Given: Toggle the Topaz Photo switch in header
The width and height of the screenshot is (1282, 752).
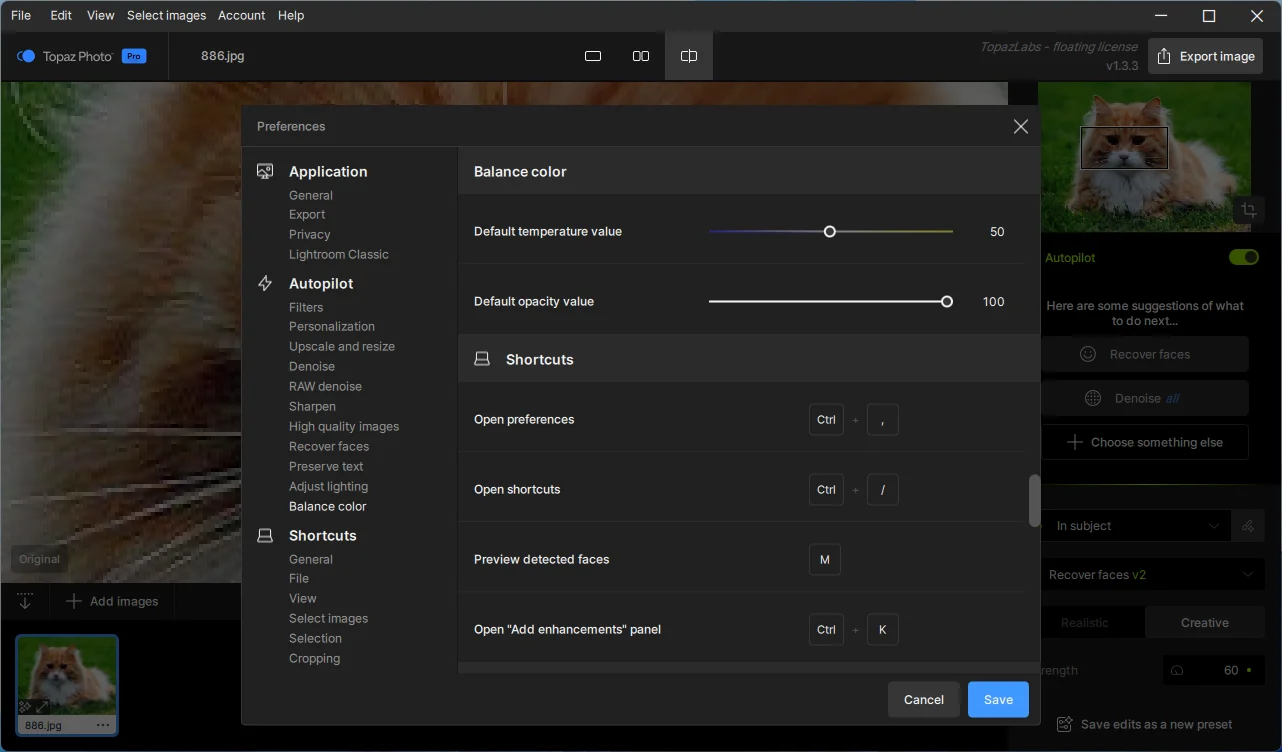Looking at the screenshot, I should coord(27,57).
